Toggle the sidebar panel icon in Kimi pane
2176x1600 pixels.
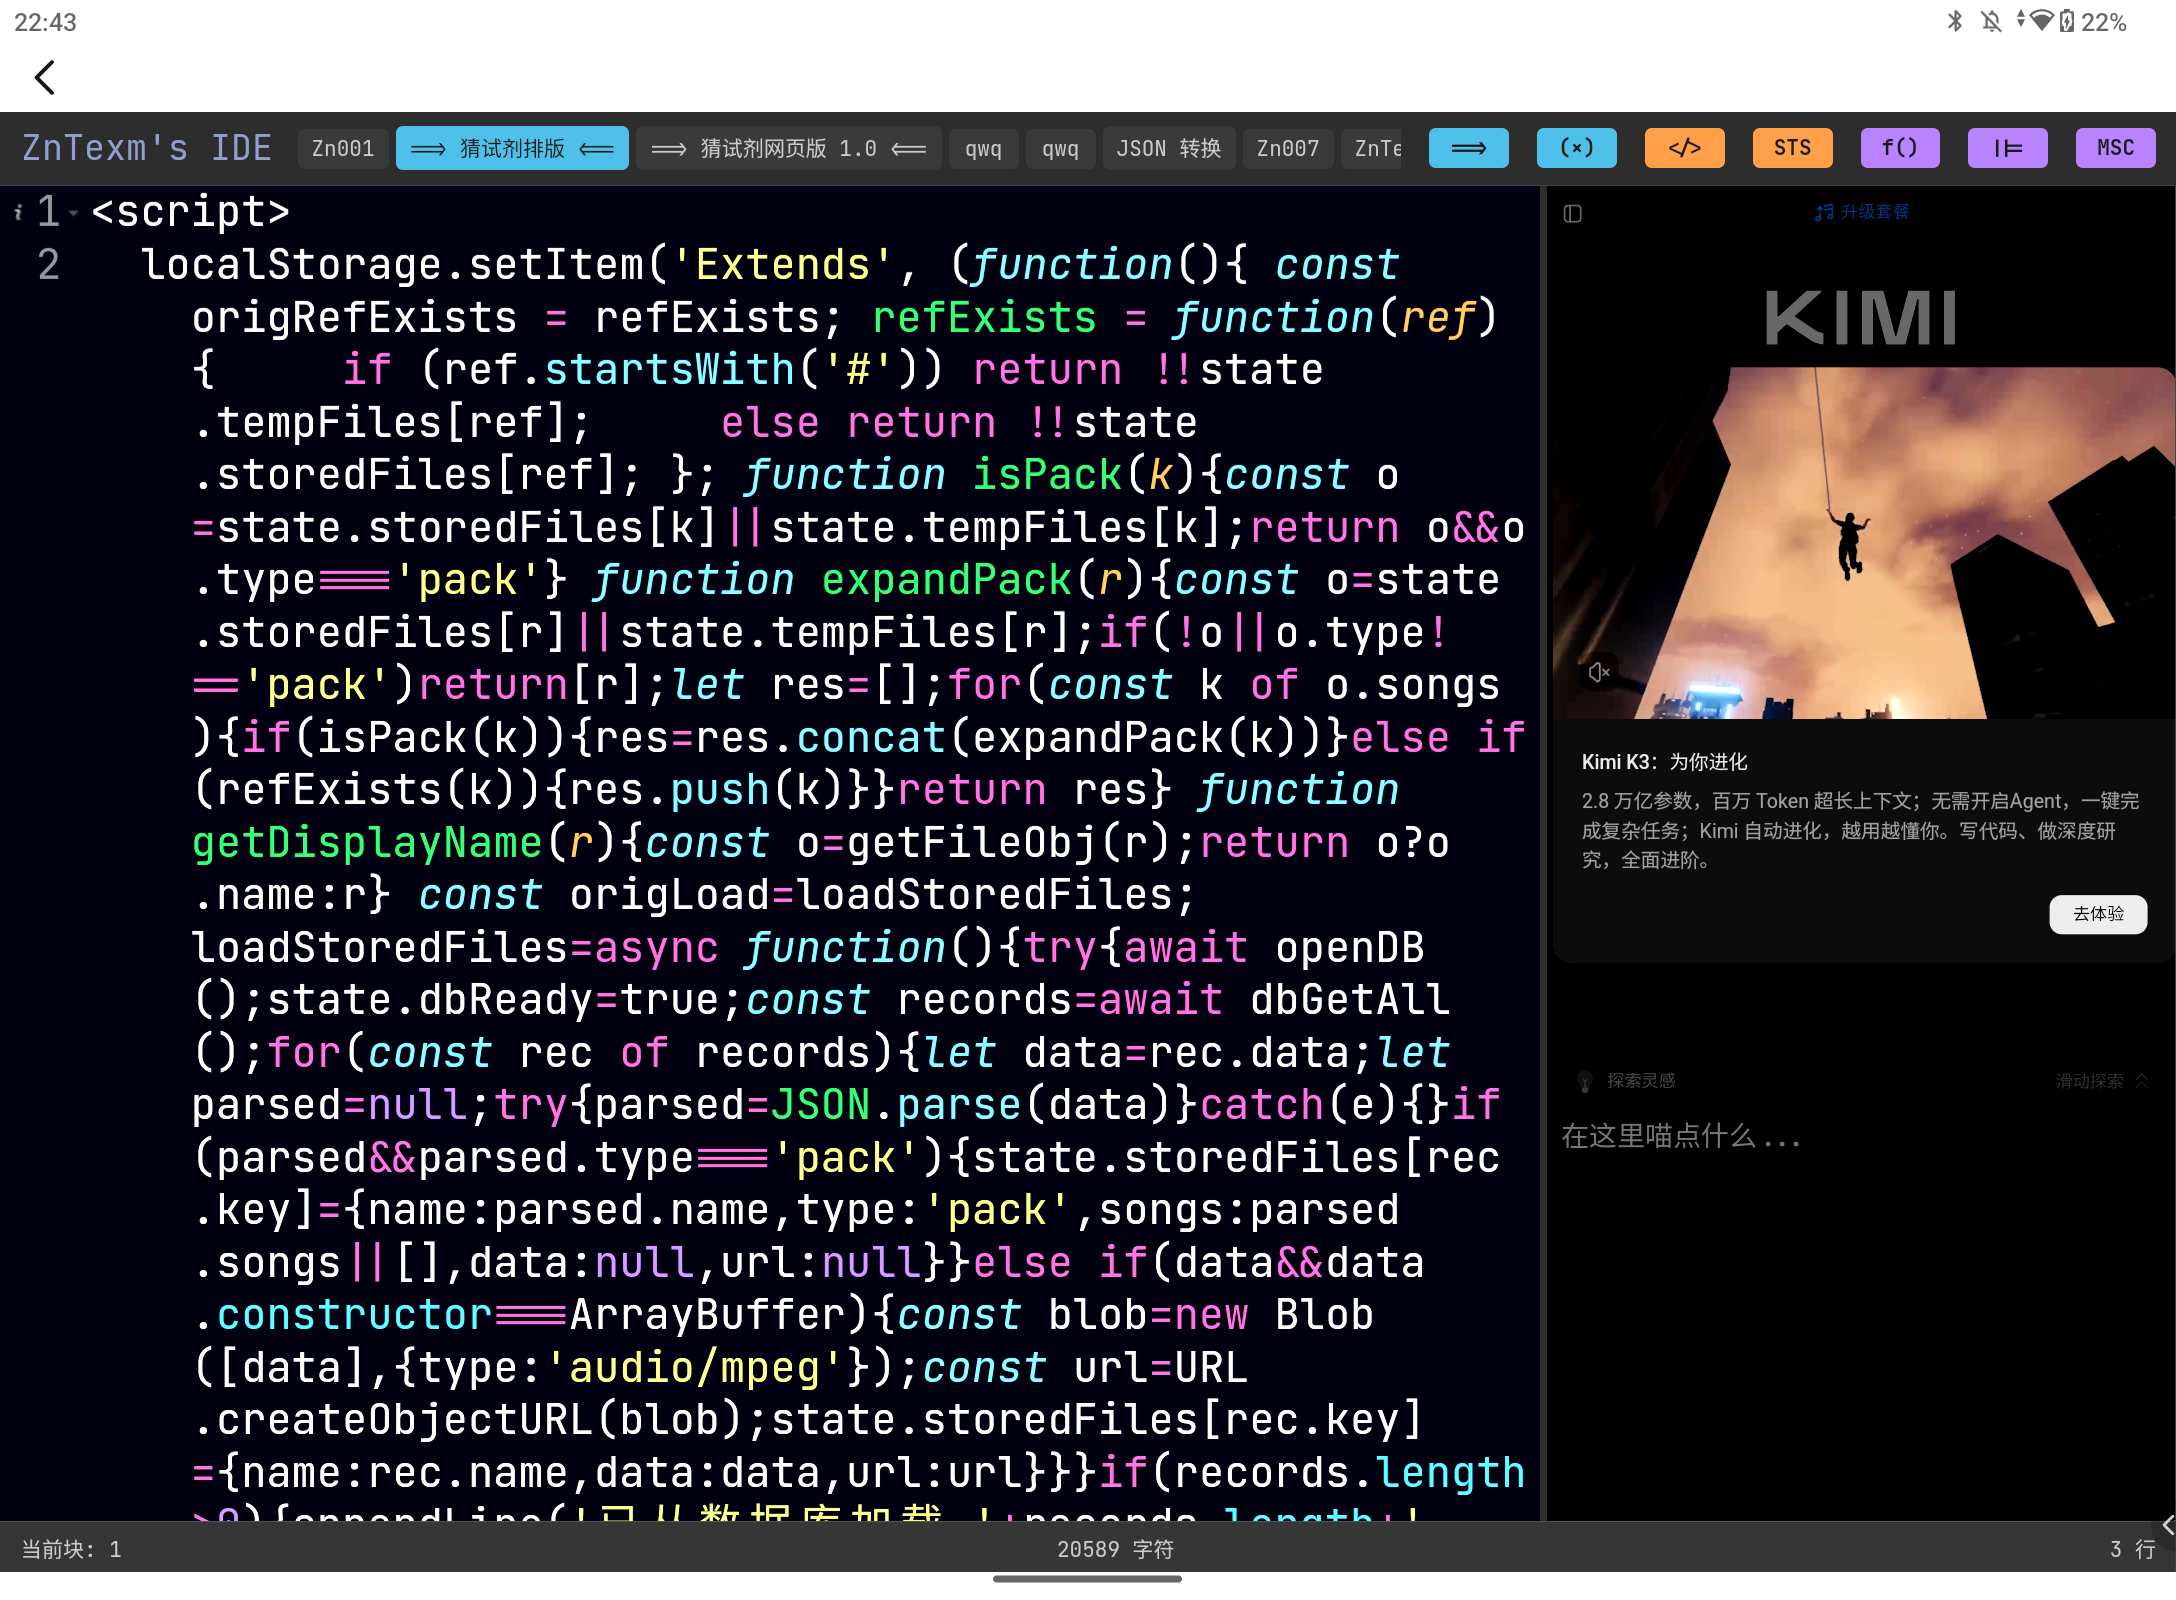[x=1572, y=213]
